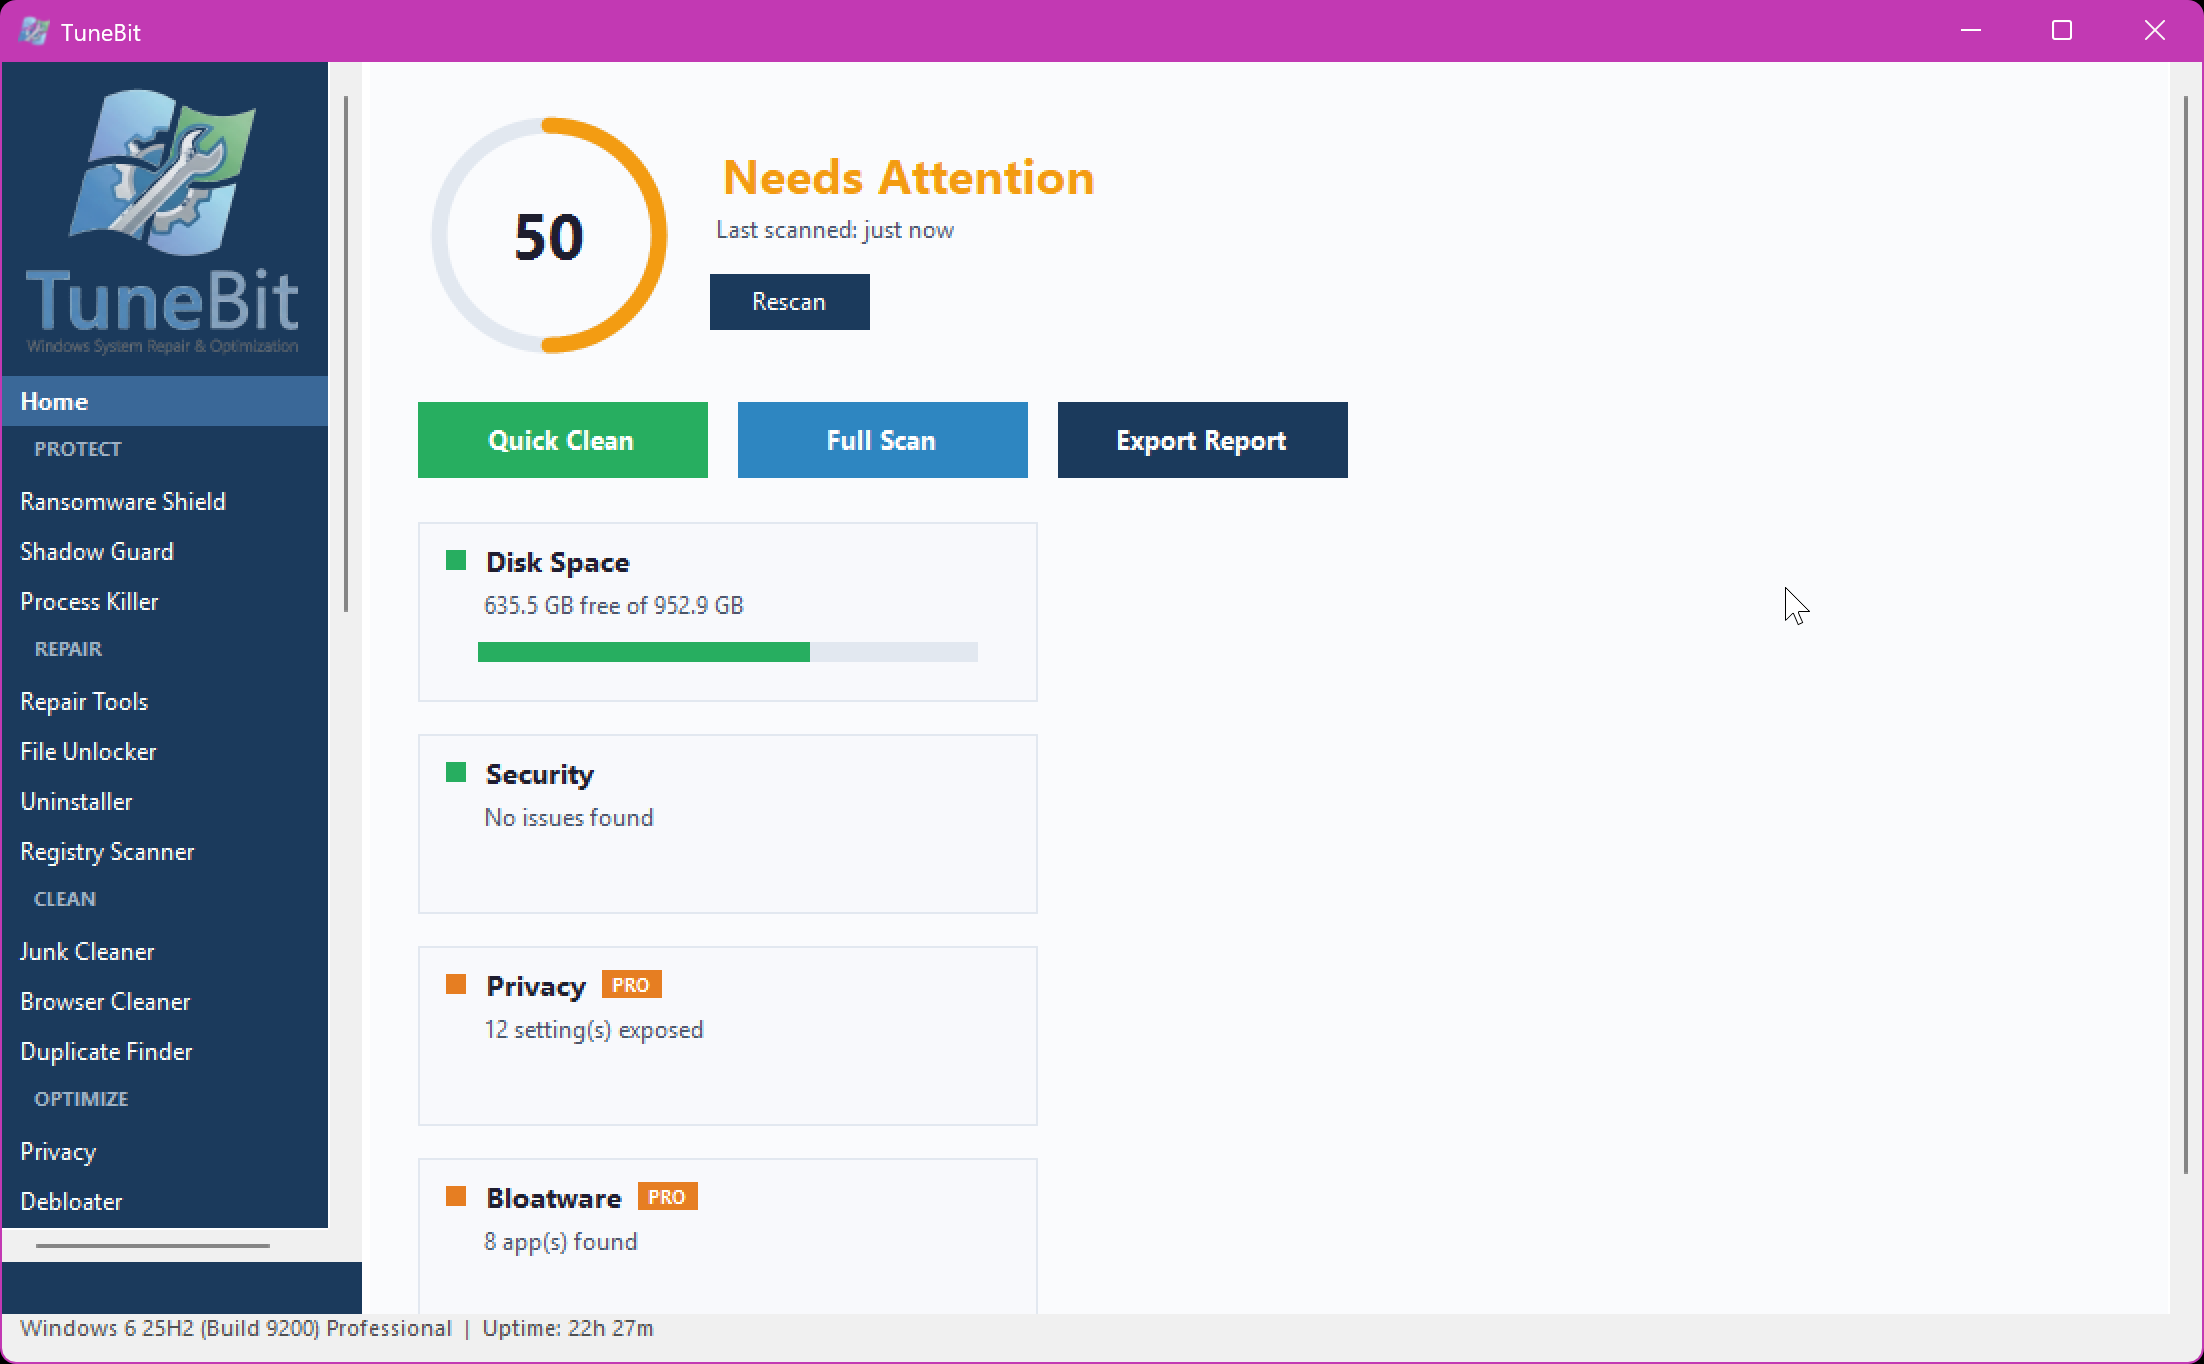Click the circular health score gauge showing 50
The width and height of the screenshot is (2204, 1364).
pos(549,236)
